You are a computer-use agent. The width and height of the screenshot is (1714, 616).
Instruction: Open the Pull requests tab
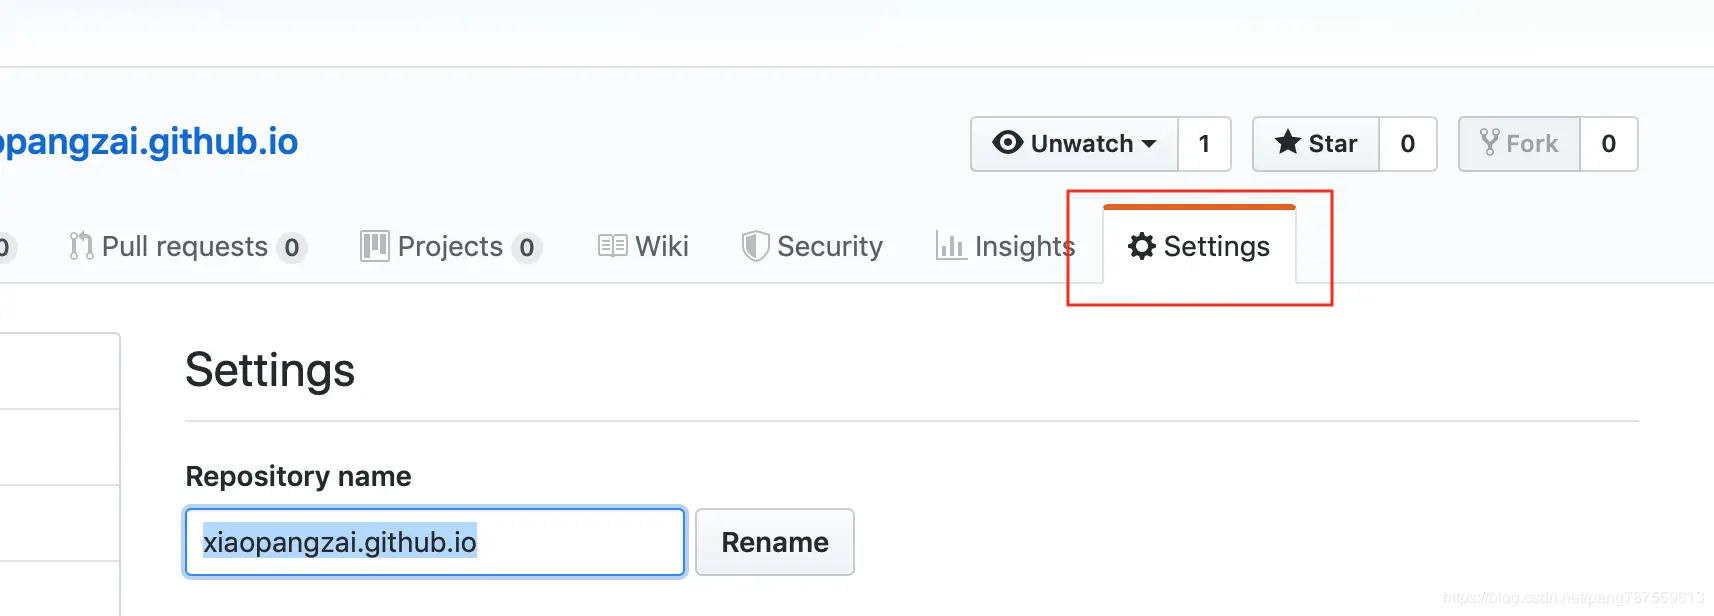pos(185,246)
